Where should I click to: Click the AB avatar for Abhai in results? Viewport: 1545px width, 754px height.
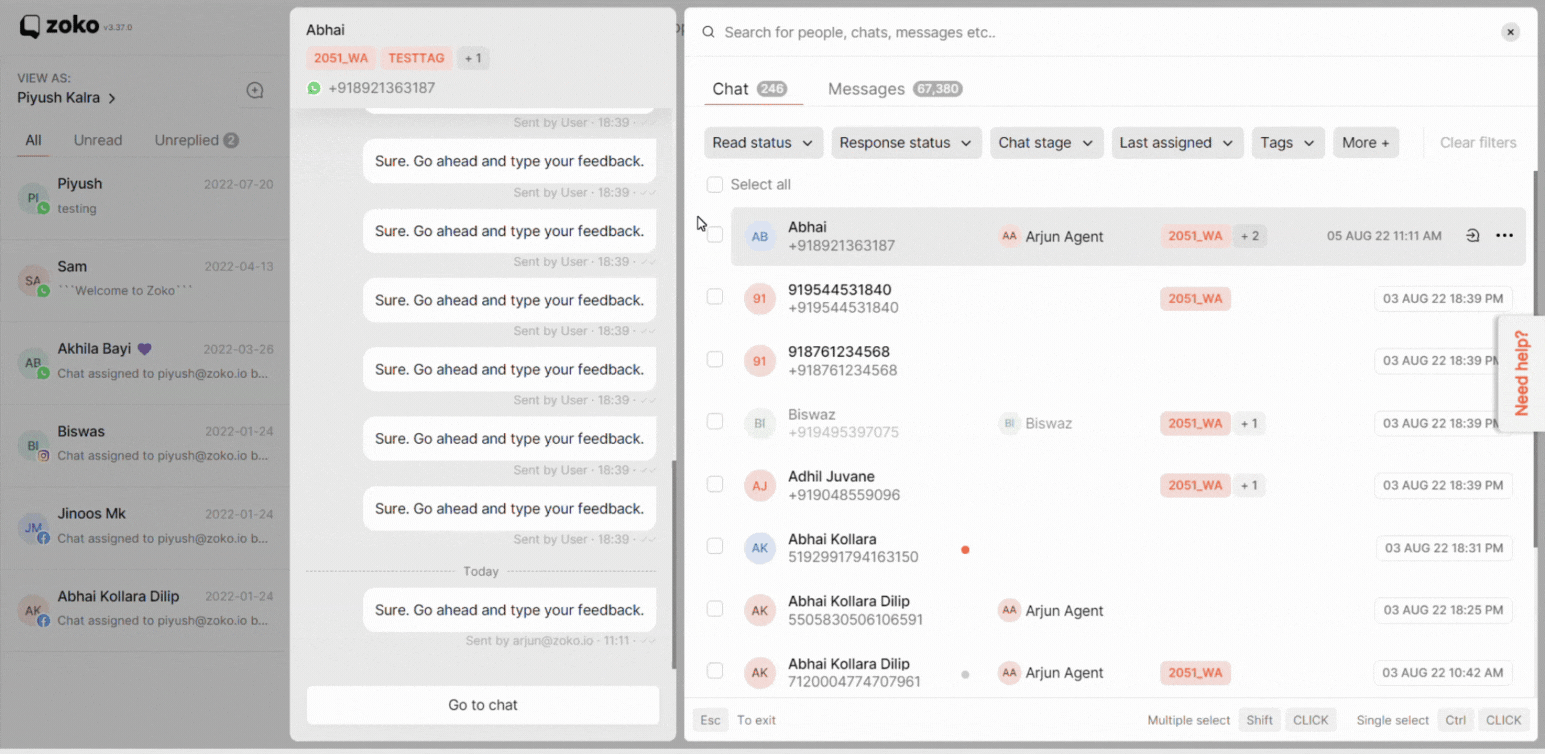760,236
